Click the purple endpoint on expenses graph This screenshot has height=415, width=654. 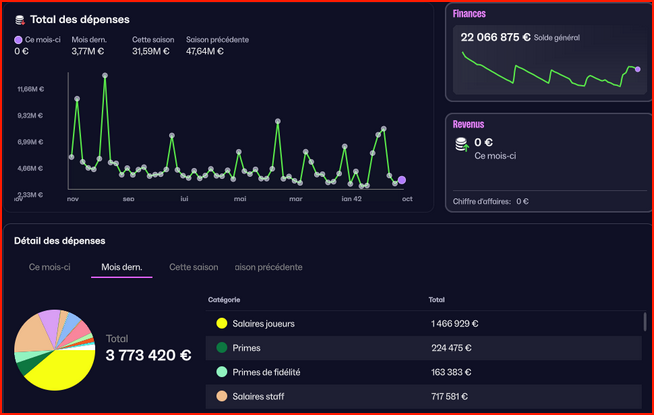point(402,180)
